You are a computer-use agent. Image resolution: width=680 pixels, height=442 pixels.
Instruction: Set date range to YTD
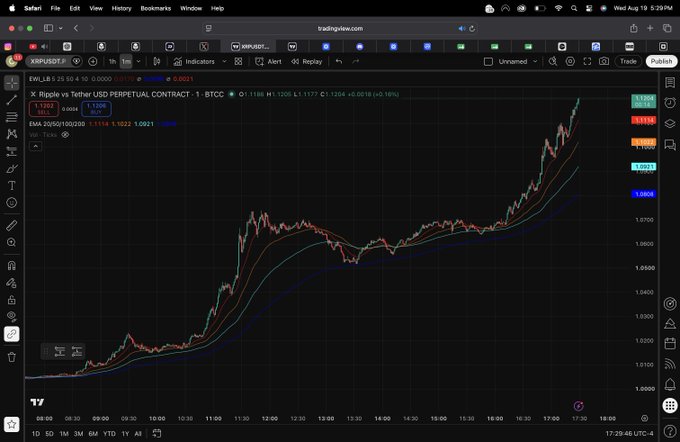click(x=109, y=433)
